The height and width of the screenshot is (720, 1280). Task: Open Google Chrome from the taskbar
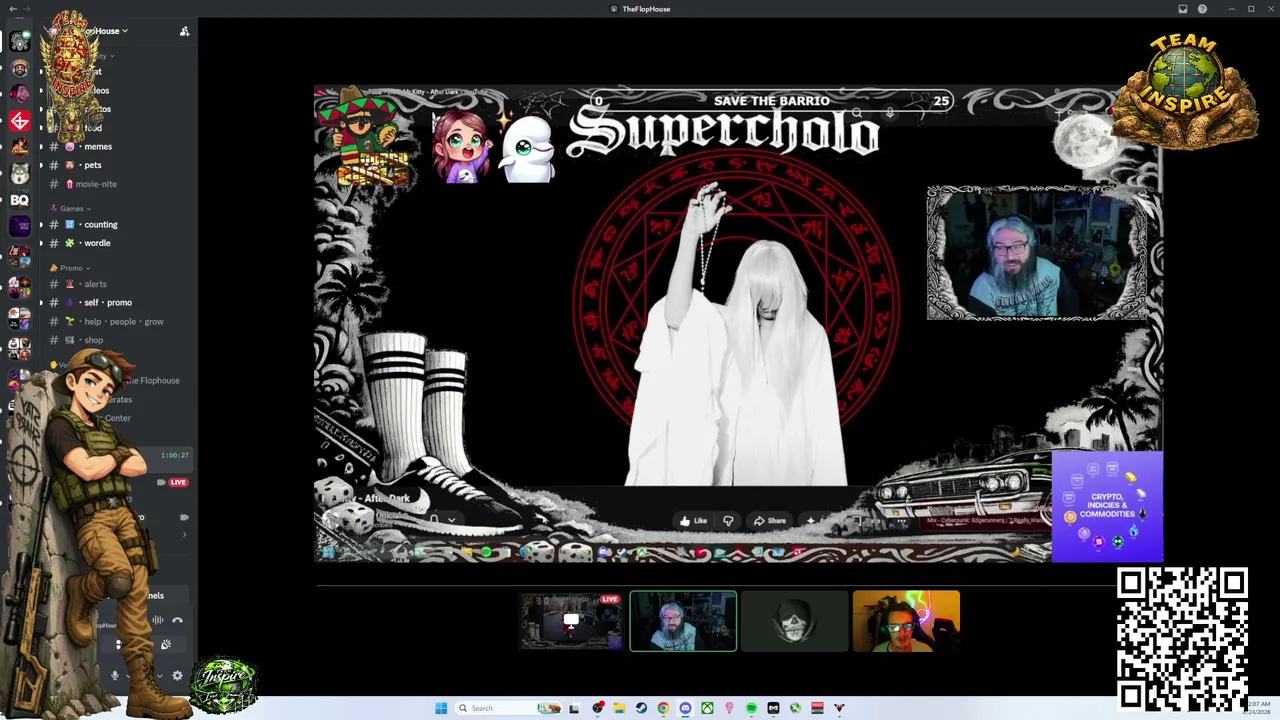[663, 708]
